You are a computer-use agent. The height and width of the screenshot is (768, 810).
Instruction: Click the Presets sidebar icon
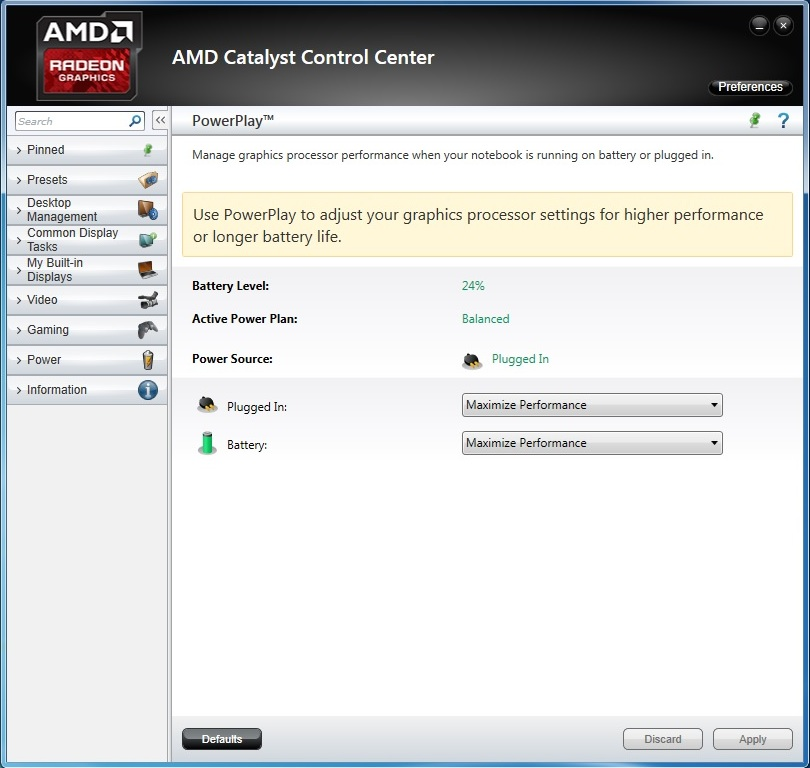[148, 180]
